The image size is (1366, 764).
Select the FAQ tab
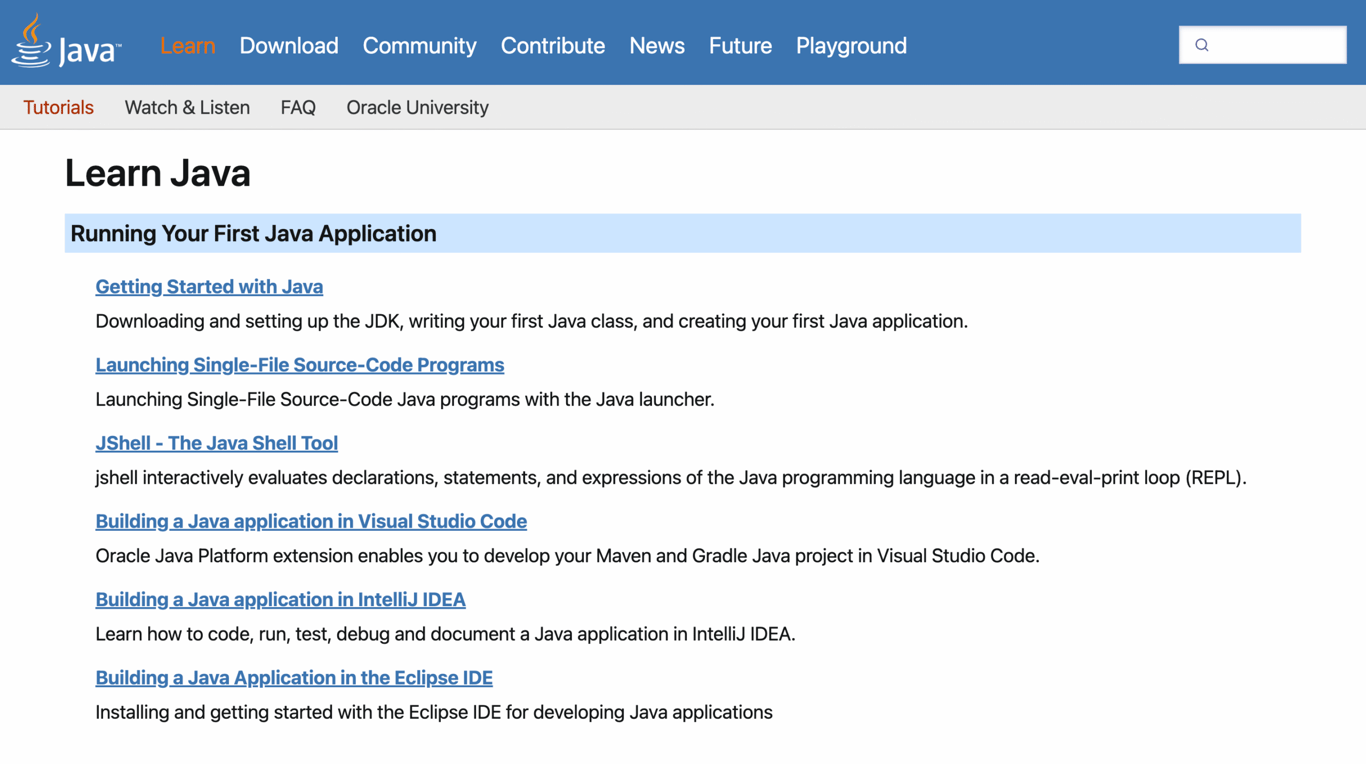pos(298,107)
